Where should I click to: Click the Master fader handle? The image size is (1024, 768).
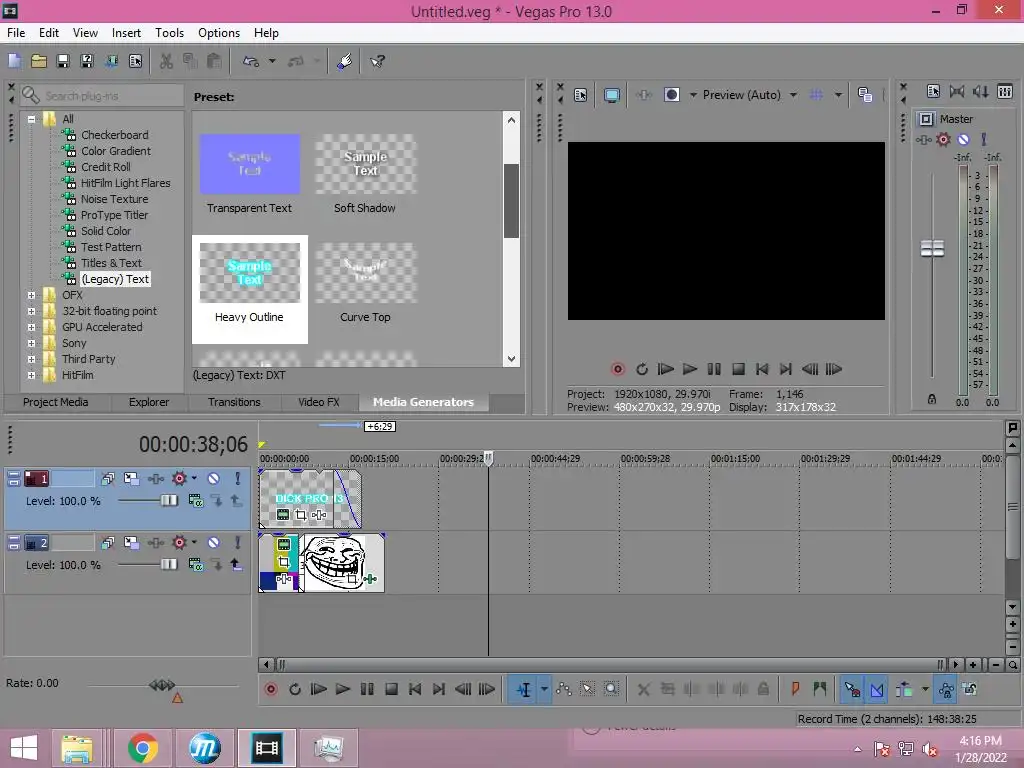[932, 248]
